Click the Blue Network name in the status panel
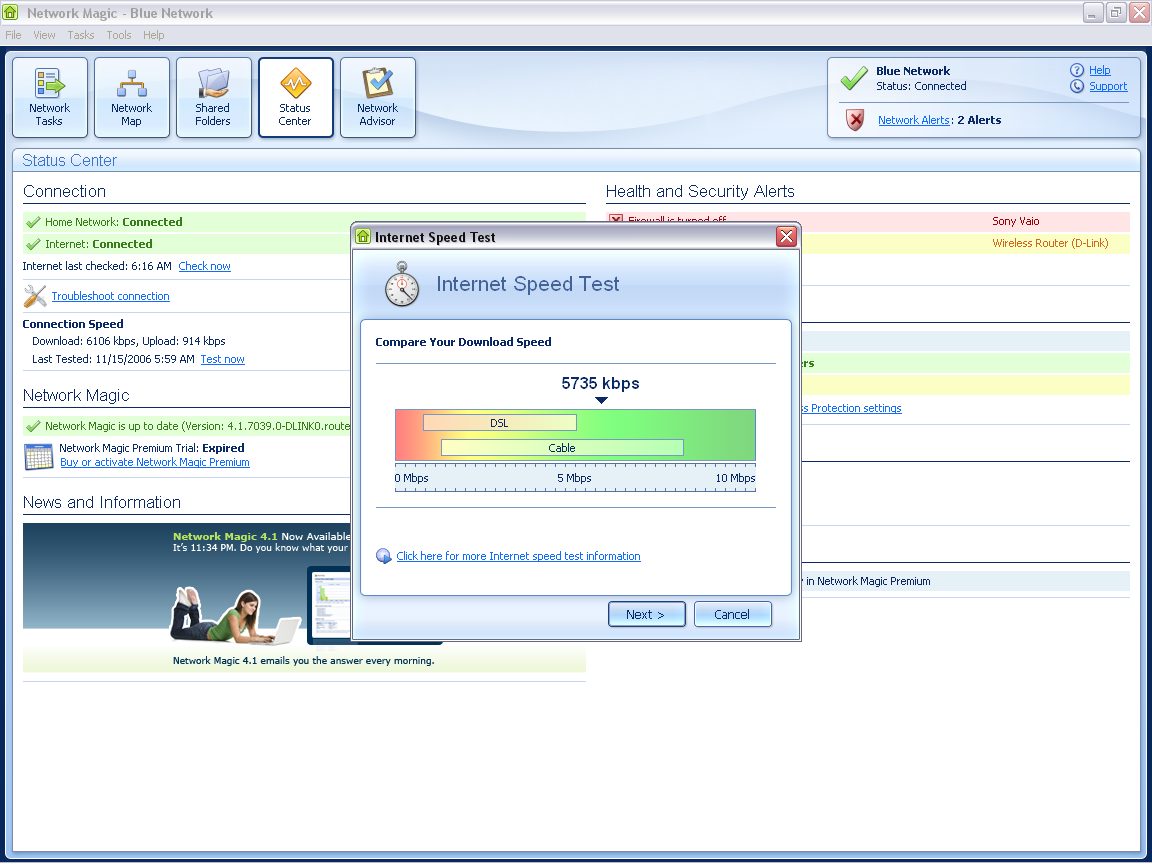 [x=912, y=71]
